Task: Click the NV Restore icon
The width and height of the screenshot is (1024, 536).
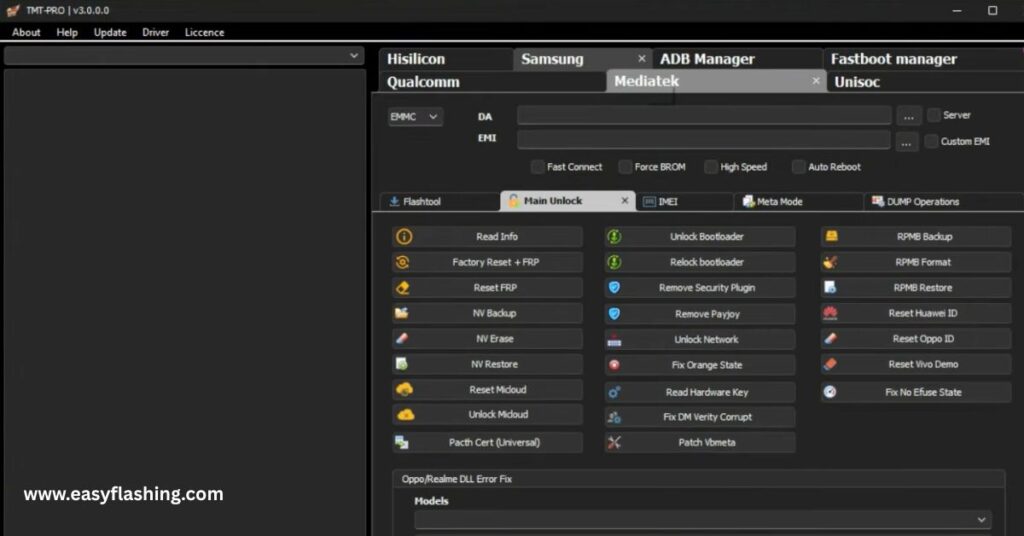Action: pos(402,364)
